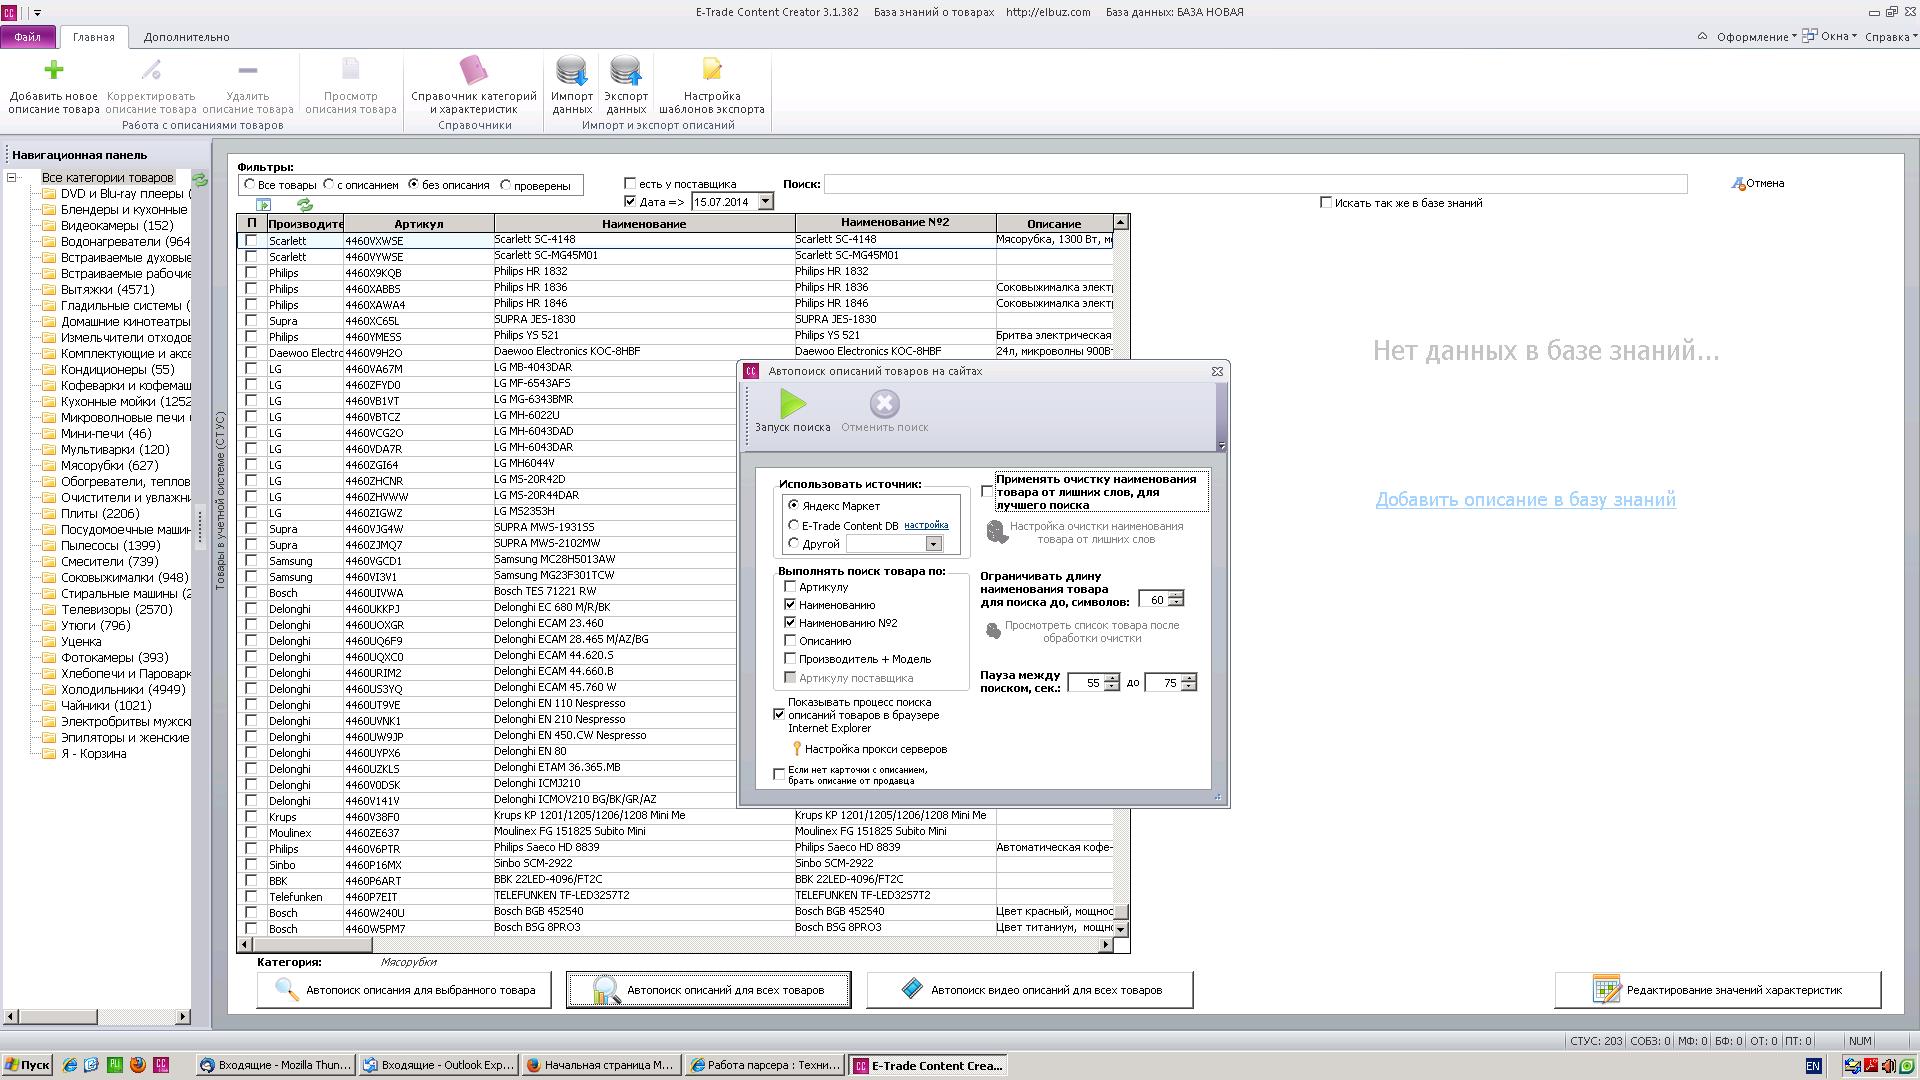The height and width of the screenshot is (1080, 1920).
Task: Select the Все товары filter radio button
Action: tap(250, 185)
